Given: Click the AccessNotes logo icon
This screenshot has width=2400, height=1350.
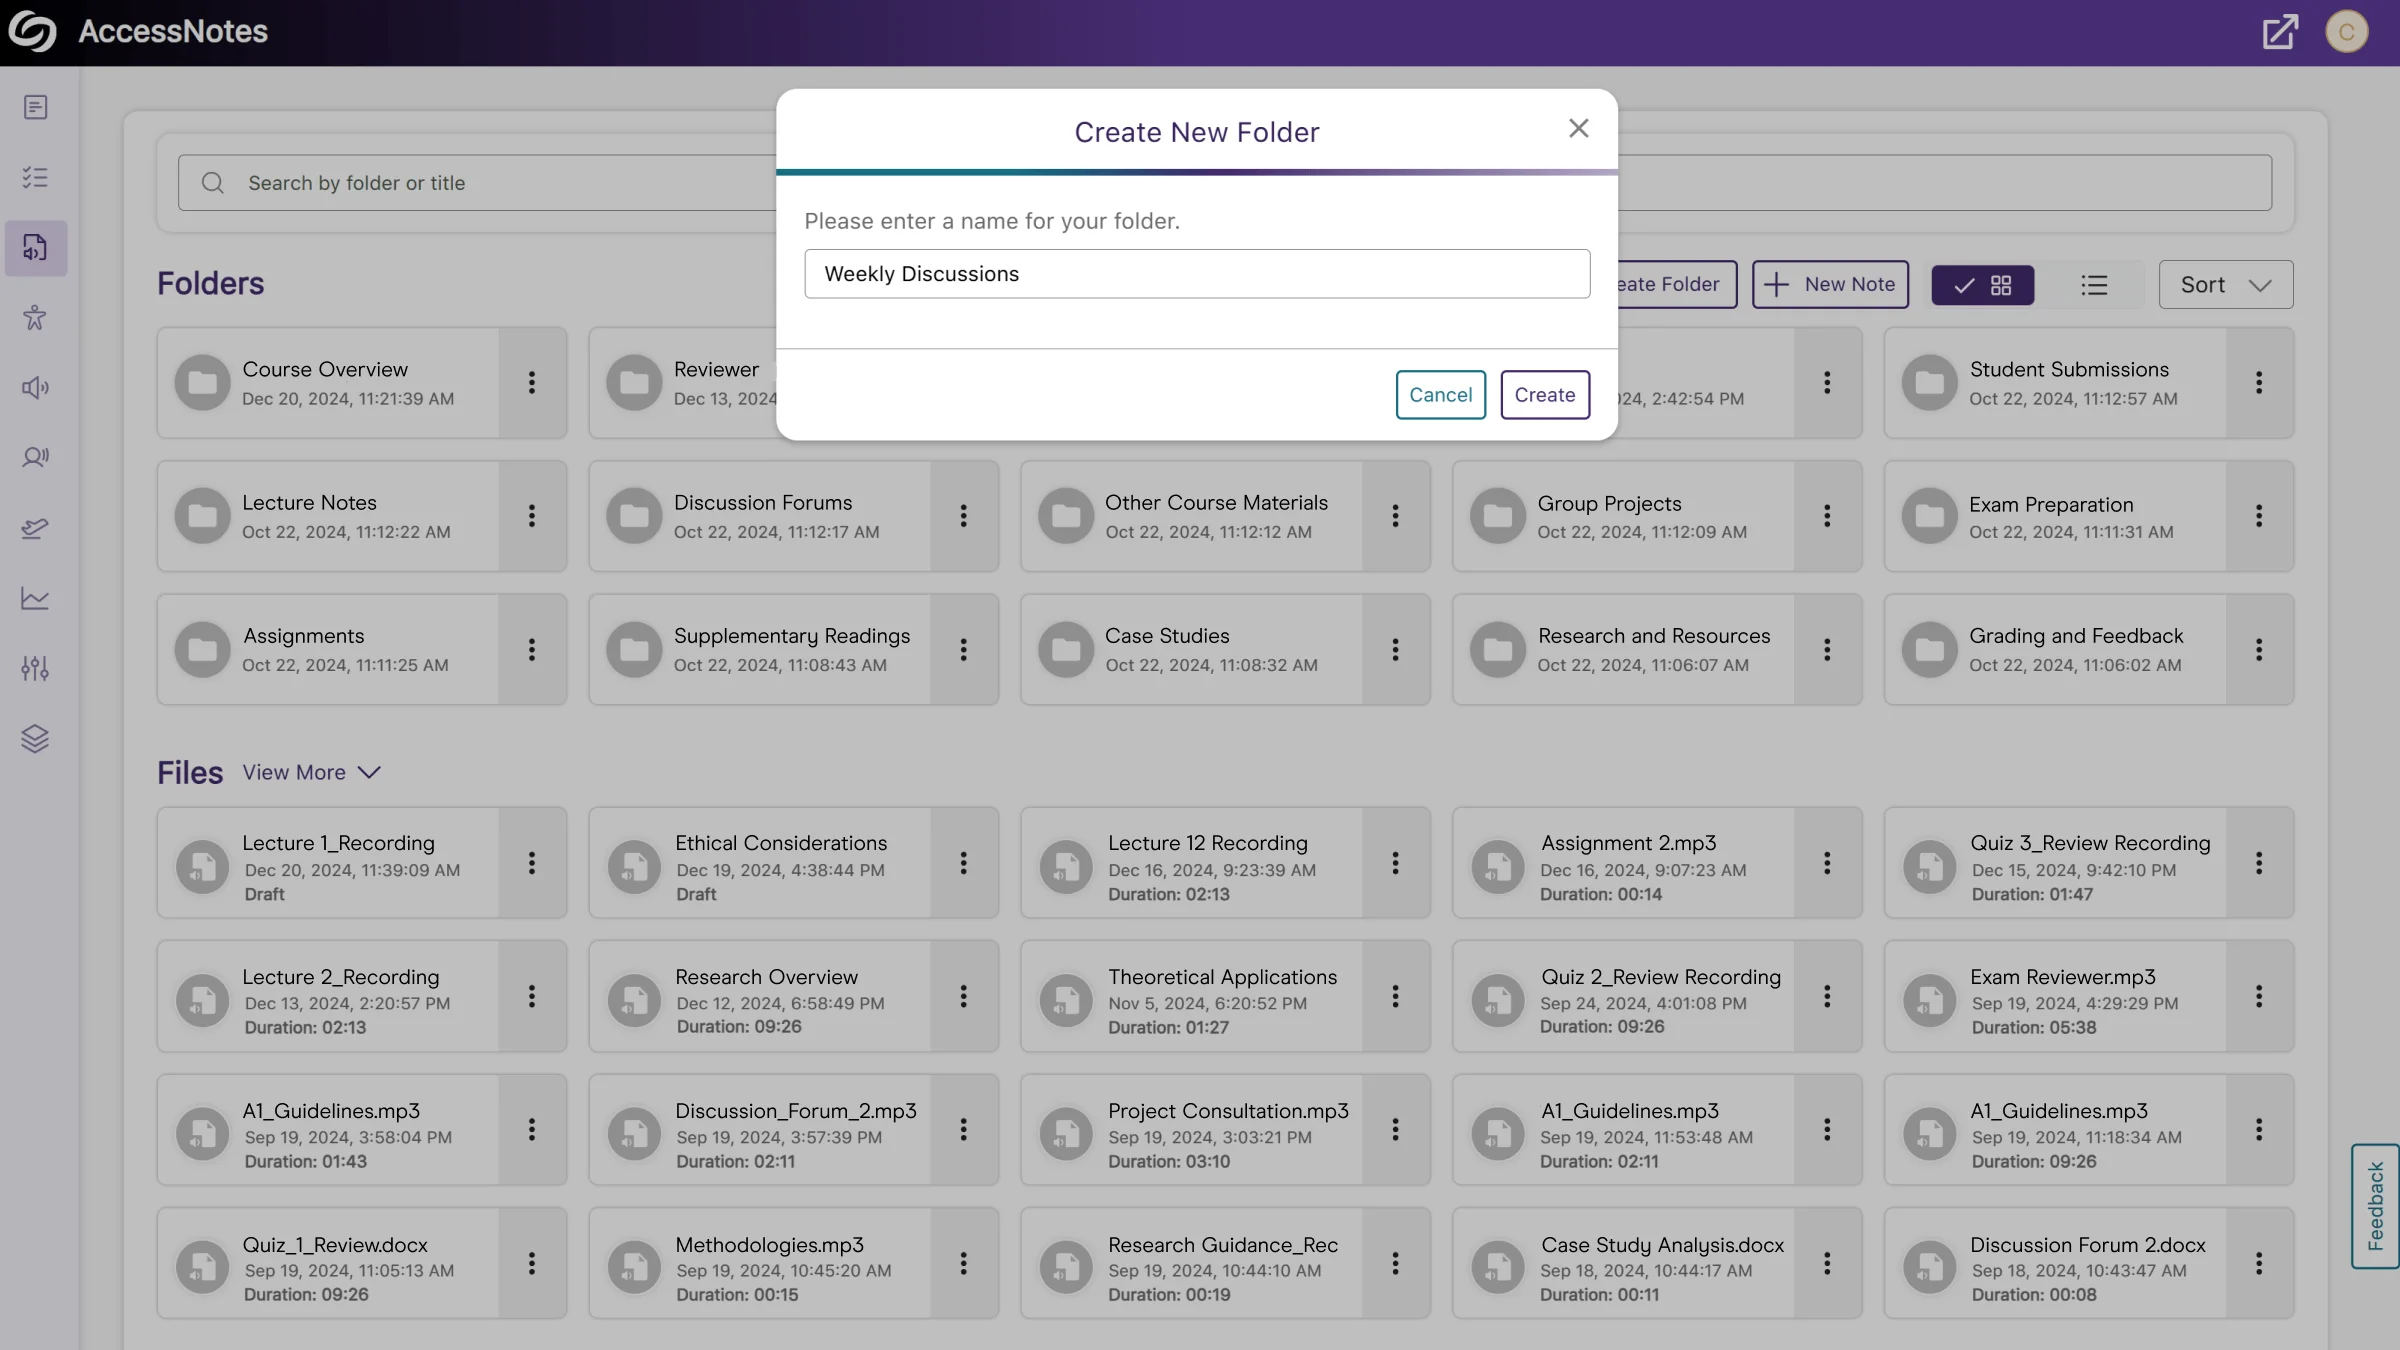Looking at the screenshot, I should [32, 32].
